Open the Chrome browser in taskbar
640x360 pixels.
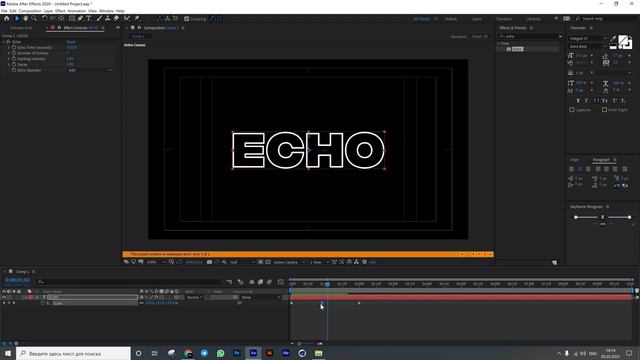coord(188,353)
